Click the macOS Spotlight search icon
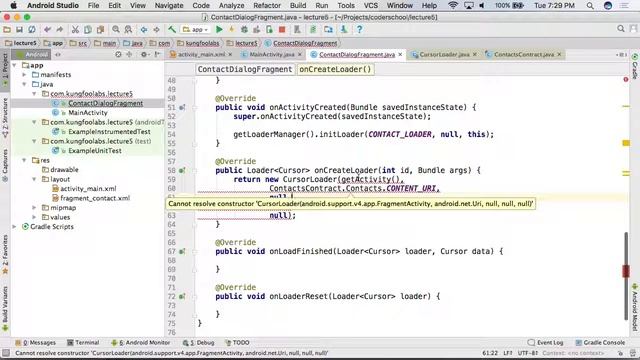 click(590, 5)
